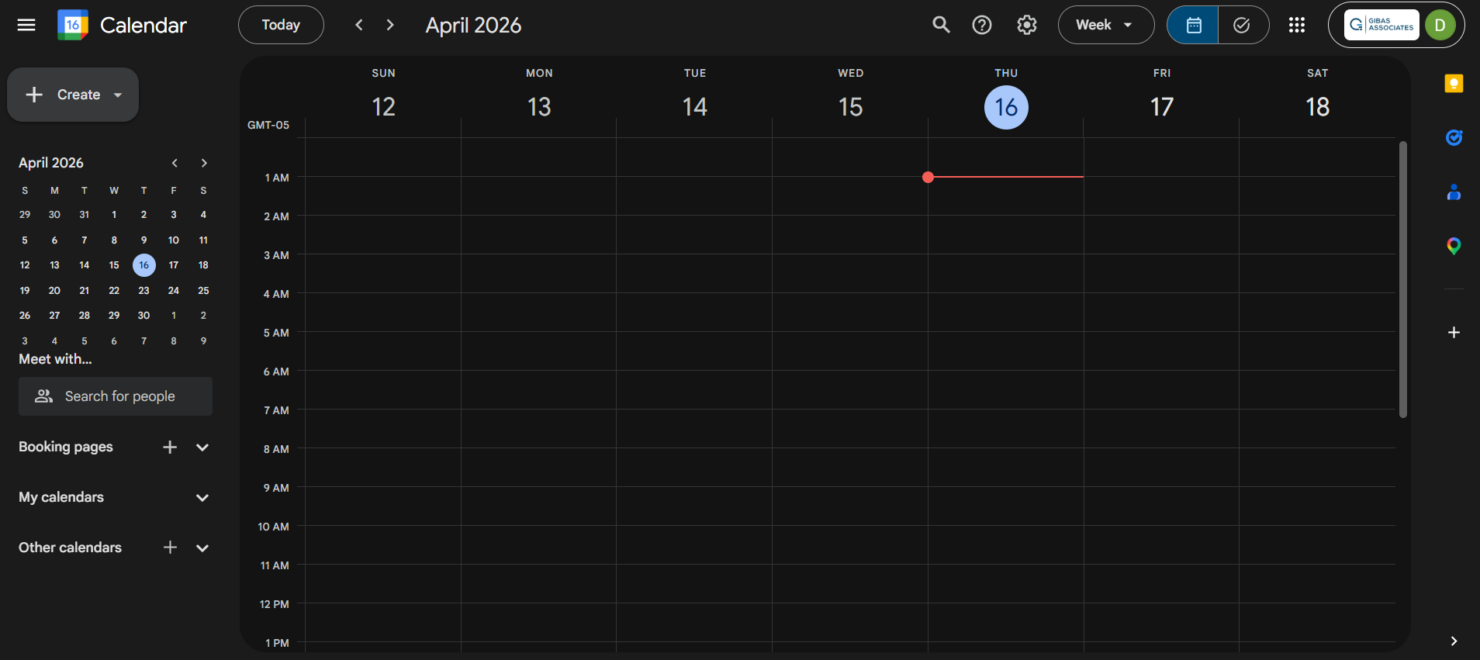Screen dimensions: 1480x660
Task: Switch to the Tasks view tab
Action: tap(1243, 24)
